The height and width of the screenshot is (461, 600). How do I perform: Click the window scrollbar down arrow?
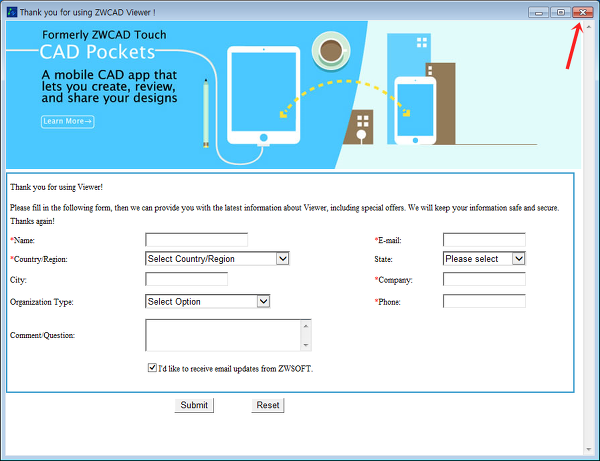point(589,449)
